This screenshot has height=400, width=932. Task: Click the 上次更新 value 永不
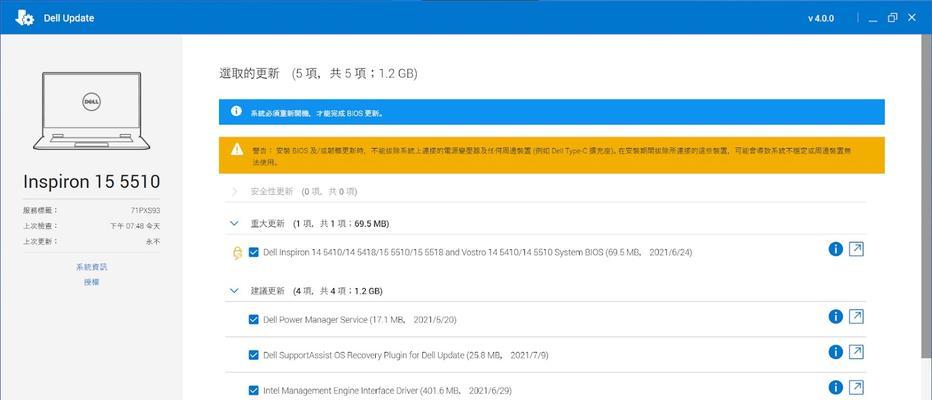tap(153, 242)
